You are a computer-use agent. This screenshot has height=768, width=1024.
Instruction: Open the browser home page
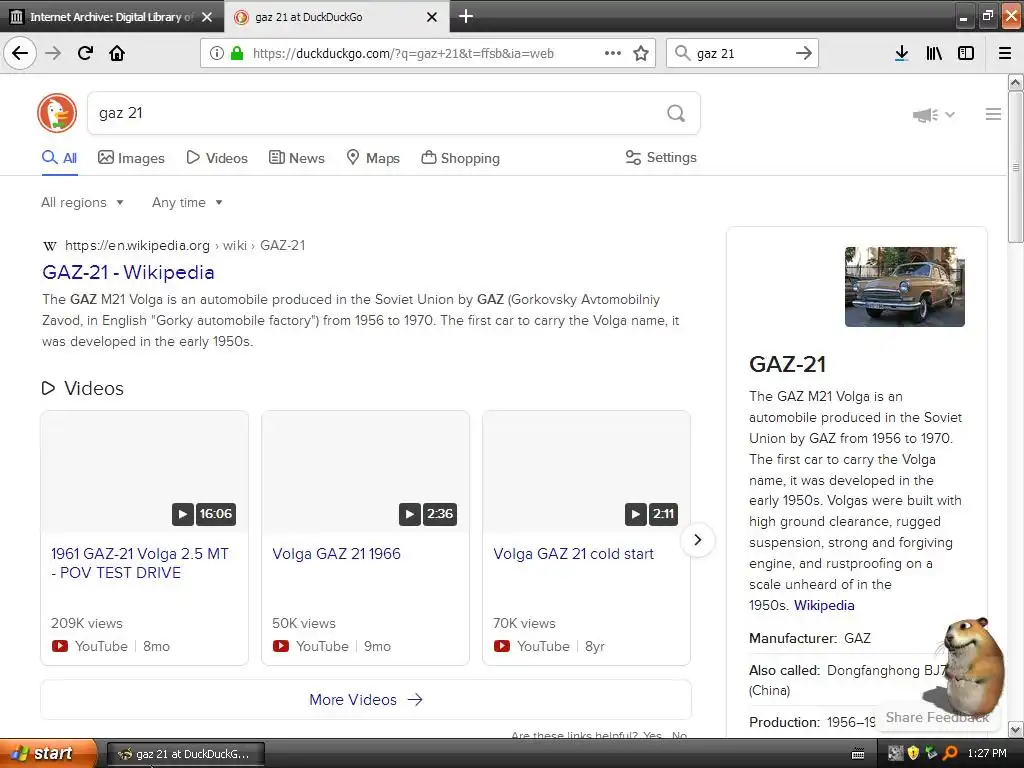[x=117, y=53]
